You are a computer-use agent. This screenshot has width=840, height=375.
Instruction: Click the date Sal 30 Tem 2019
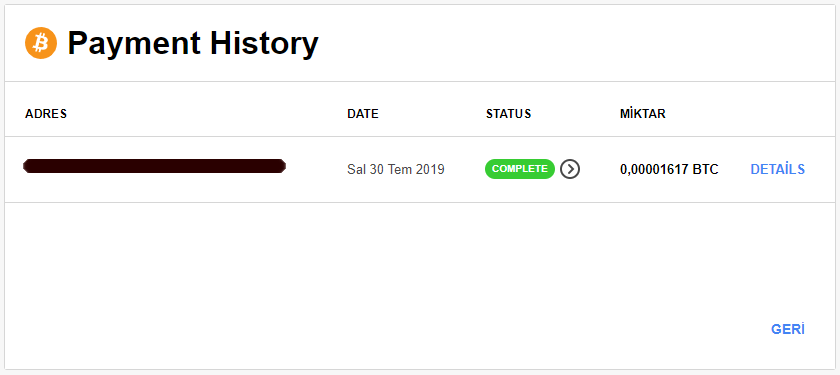396,170
